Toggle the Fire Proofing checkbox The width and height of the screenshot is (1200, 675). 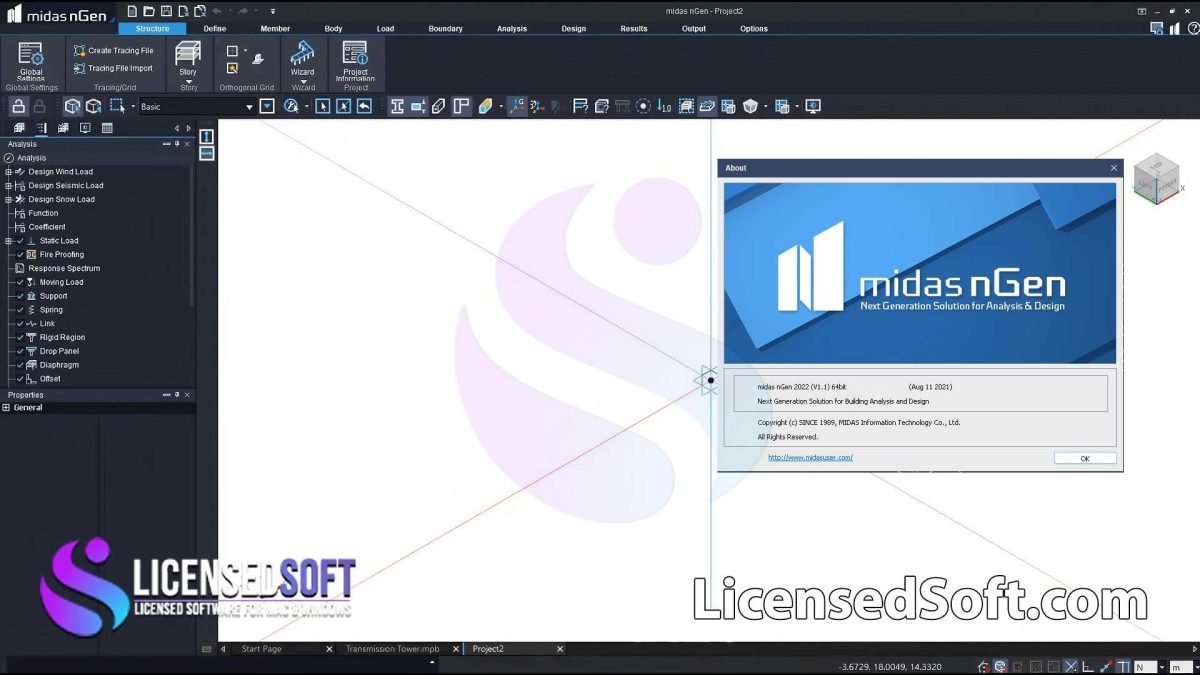pyautogui.click(x=20, y=255)
